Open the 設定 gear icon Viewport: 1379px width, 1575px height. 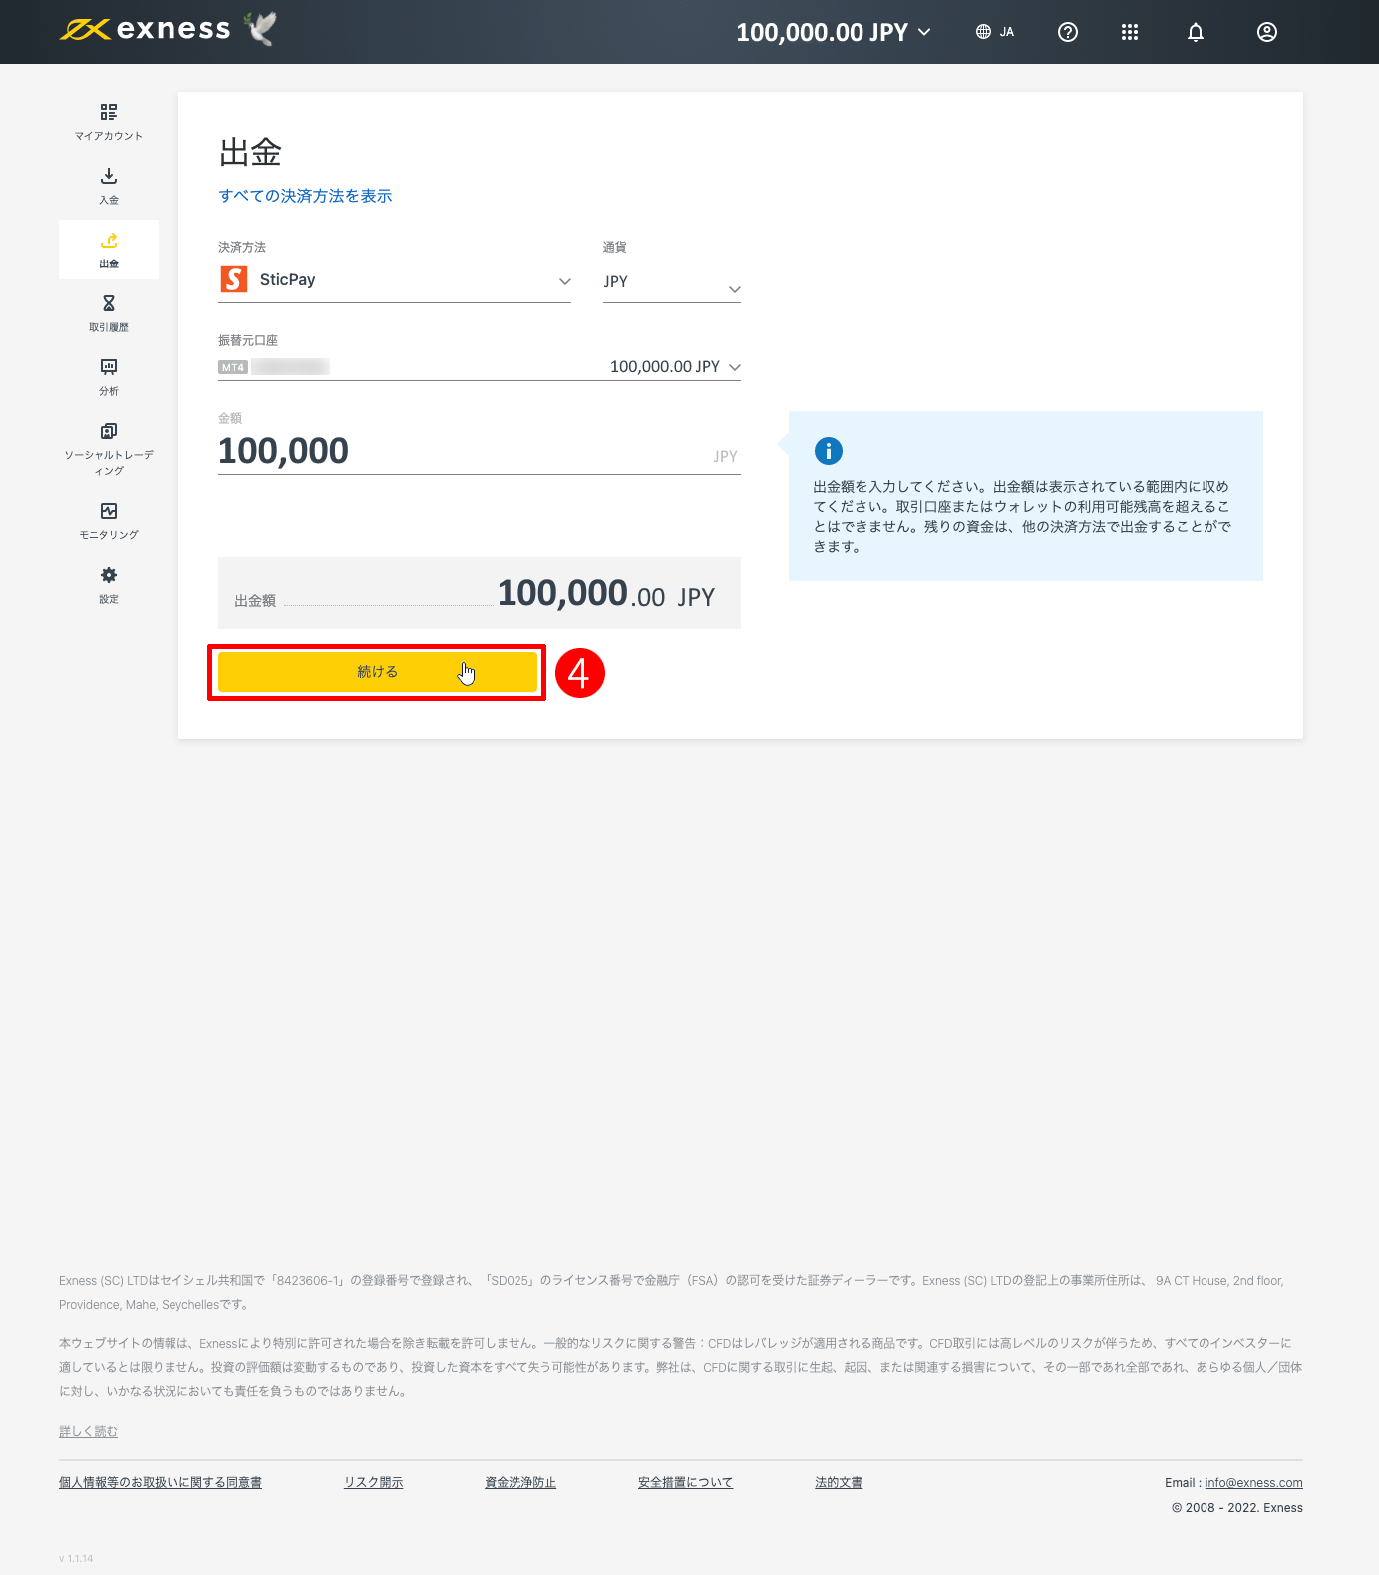click(109, 575)
